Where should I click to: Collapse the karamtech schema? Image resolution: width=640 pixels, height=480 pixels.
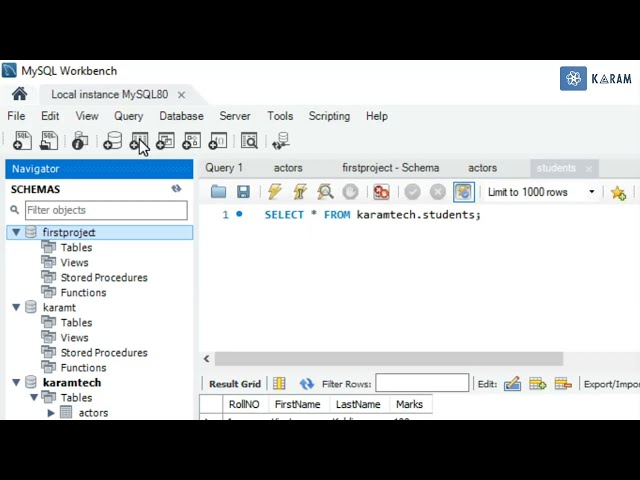pos(16,382)
